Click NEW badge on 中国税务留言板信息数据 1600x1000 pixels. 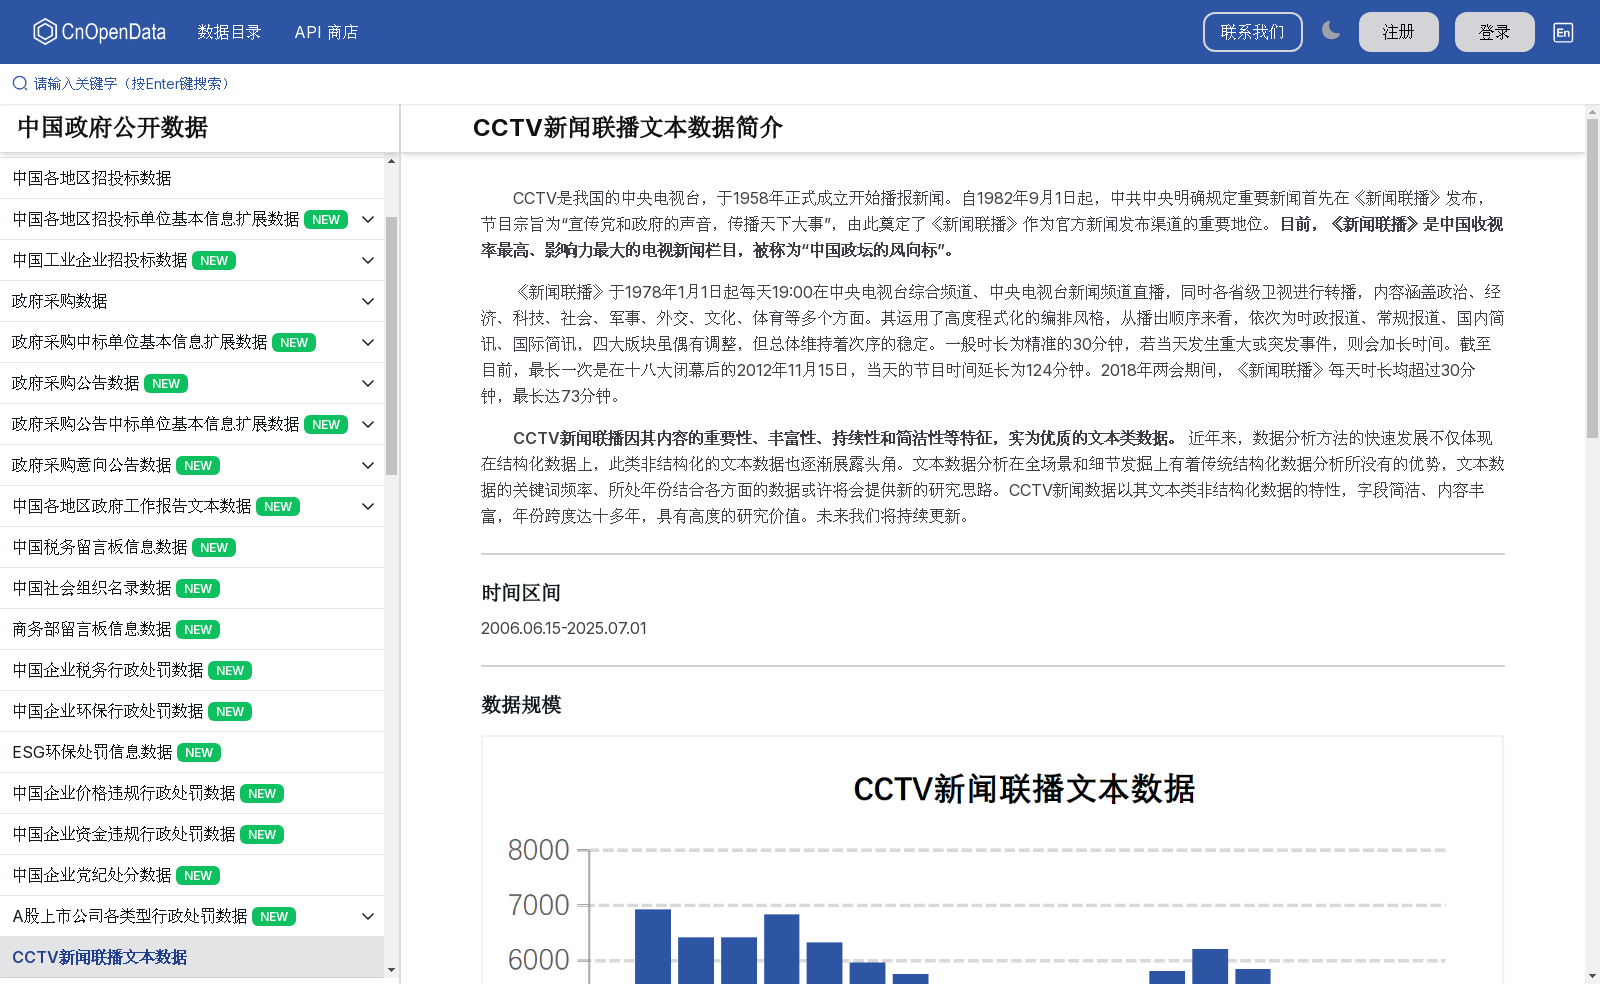[214, 547]
